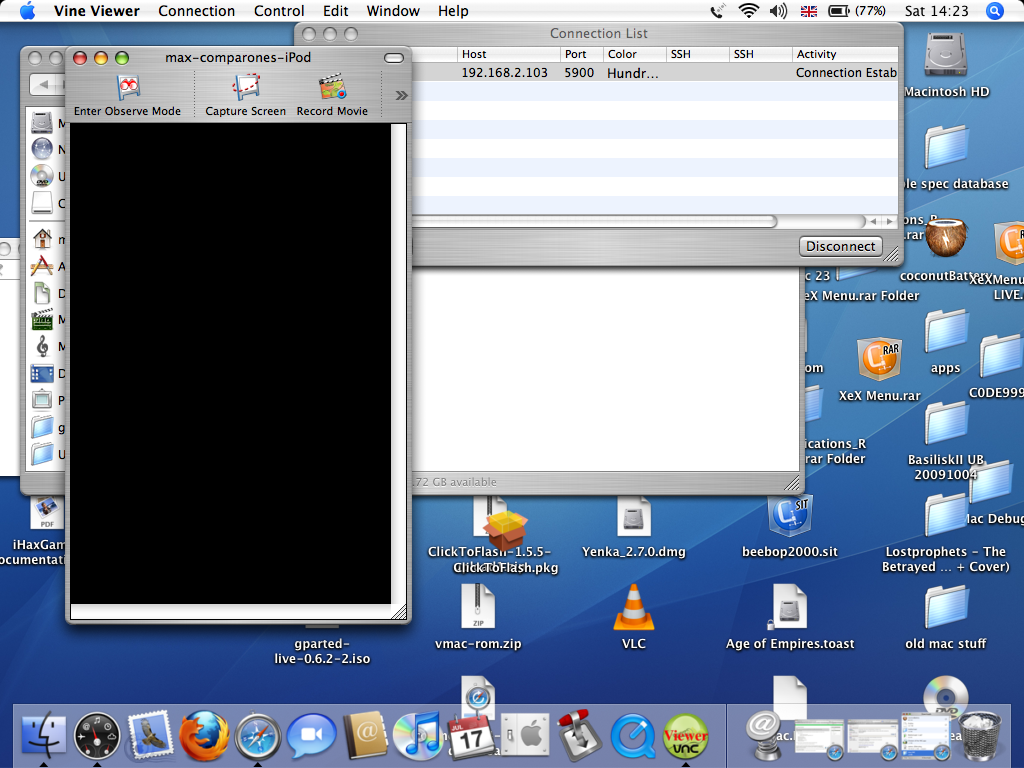Image resolution: width=1024 pixels, height=768 pixels.
Task: Click the Color column header
Action: (634, 54)
